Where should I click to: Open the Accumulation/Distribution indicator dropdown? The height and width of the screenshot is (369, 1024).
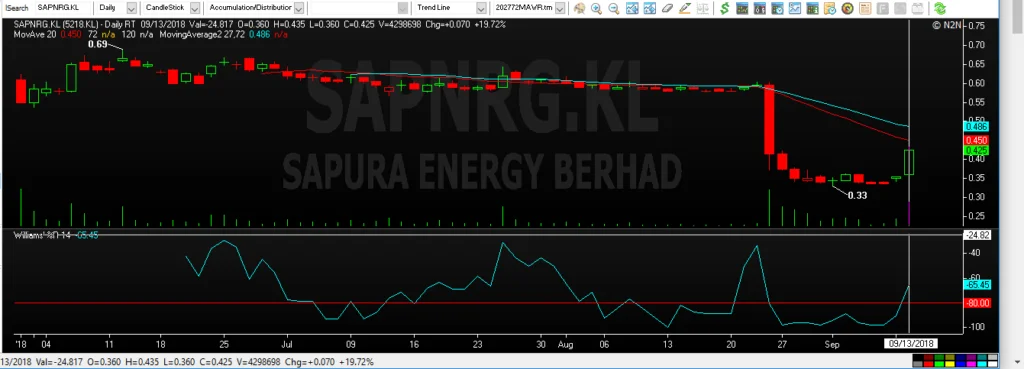[298, 8]
